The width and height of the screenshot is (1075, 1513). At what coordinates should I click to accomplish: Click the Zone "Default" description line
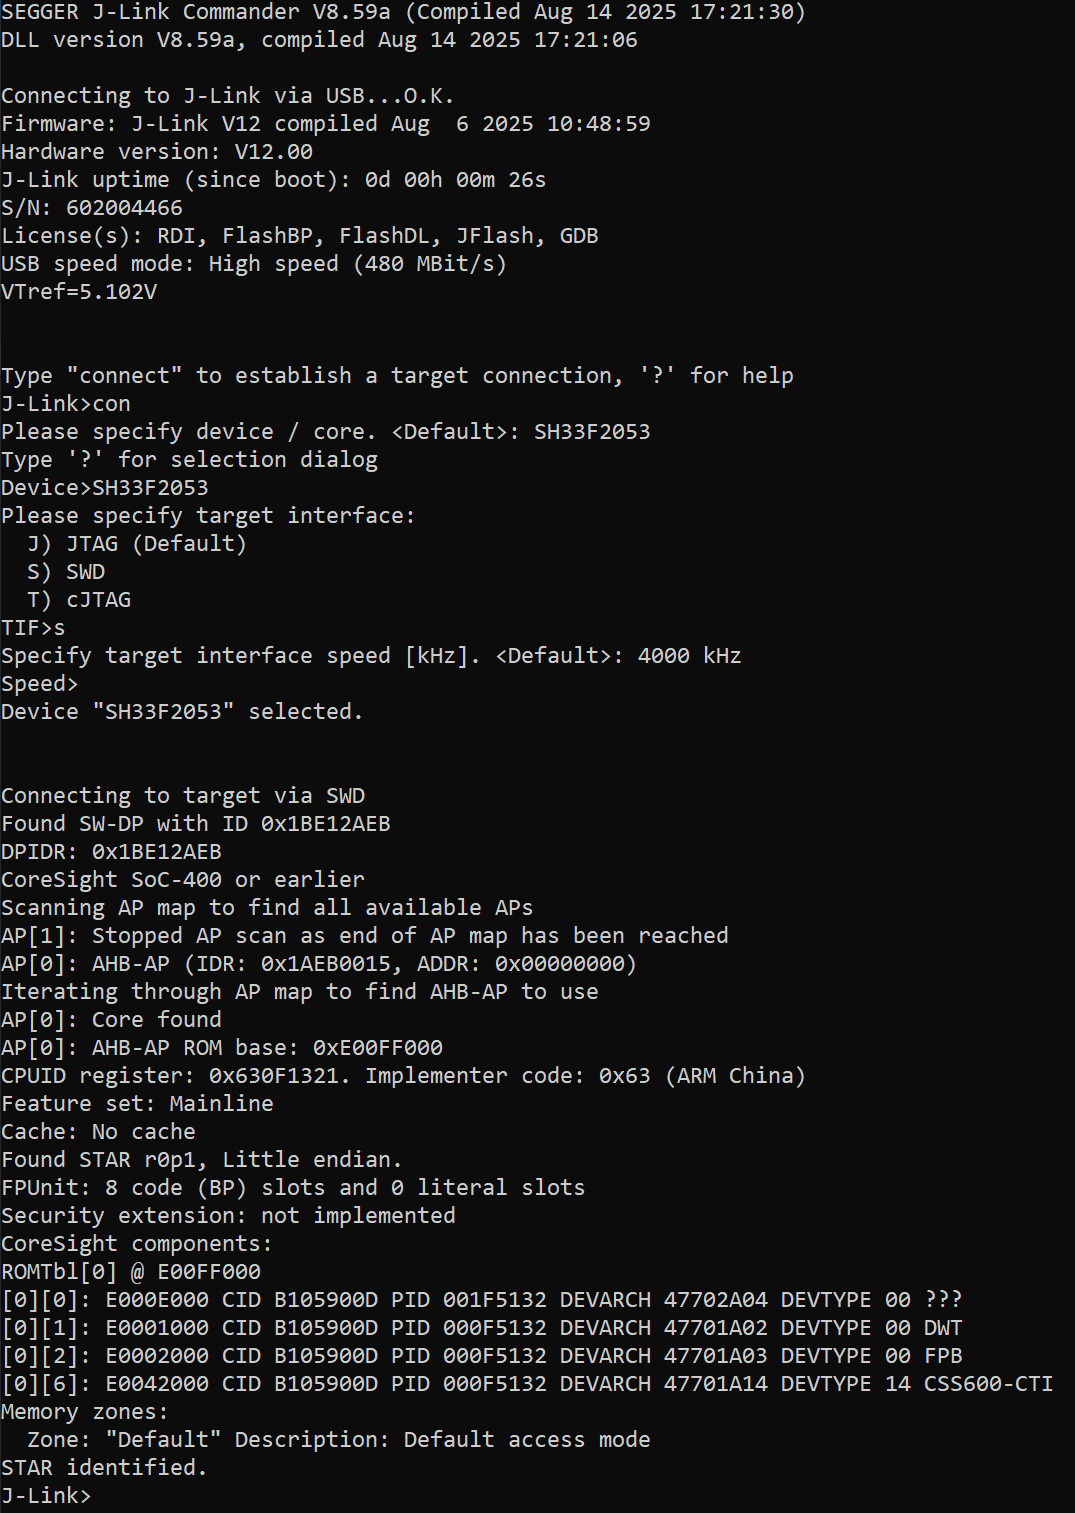tap(339, 1439)
